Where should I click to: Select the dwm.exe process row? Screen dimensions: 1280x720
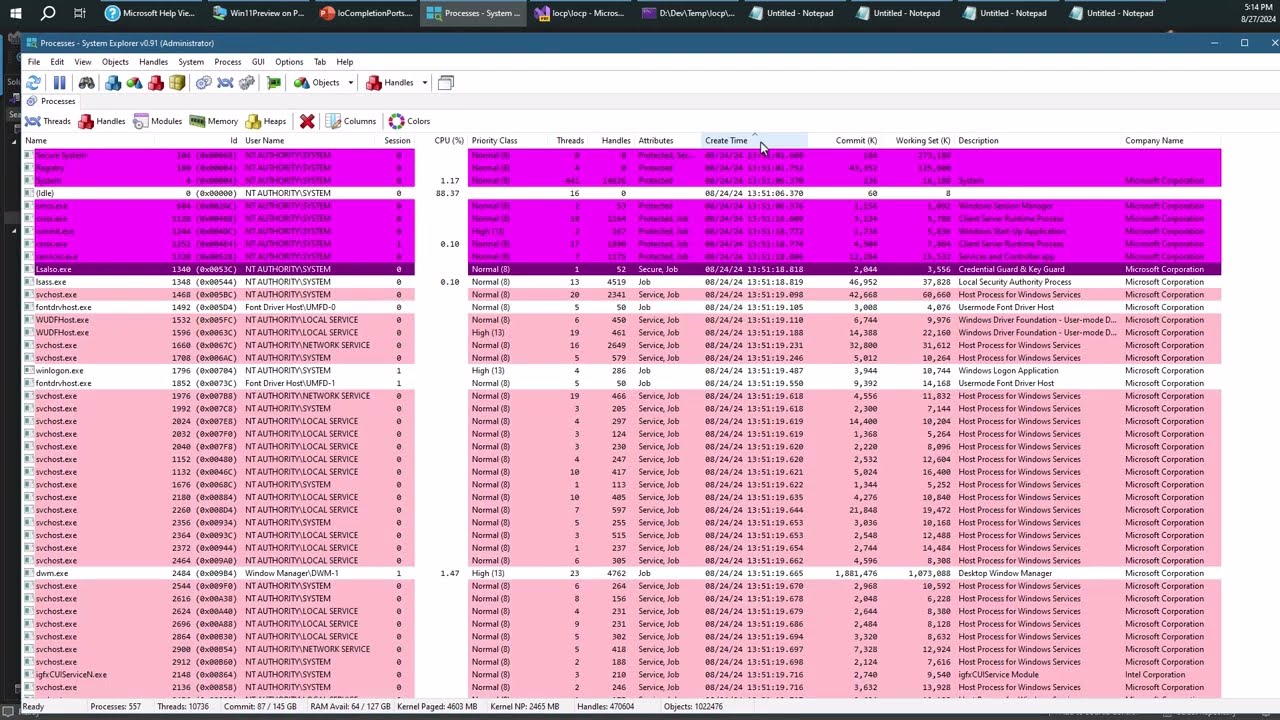pyautogui.click(x=622, y=573)
